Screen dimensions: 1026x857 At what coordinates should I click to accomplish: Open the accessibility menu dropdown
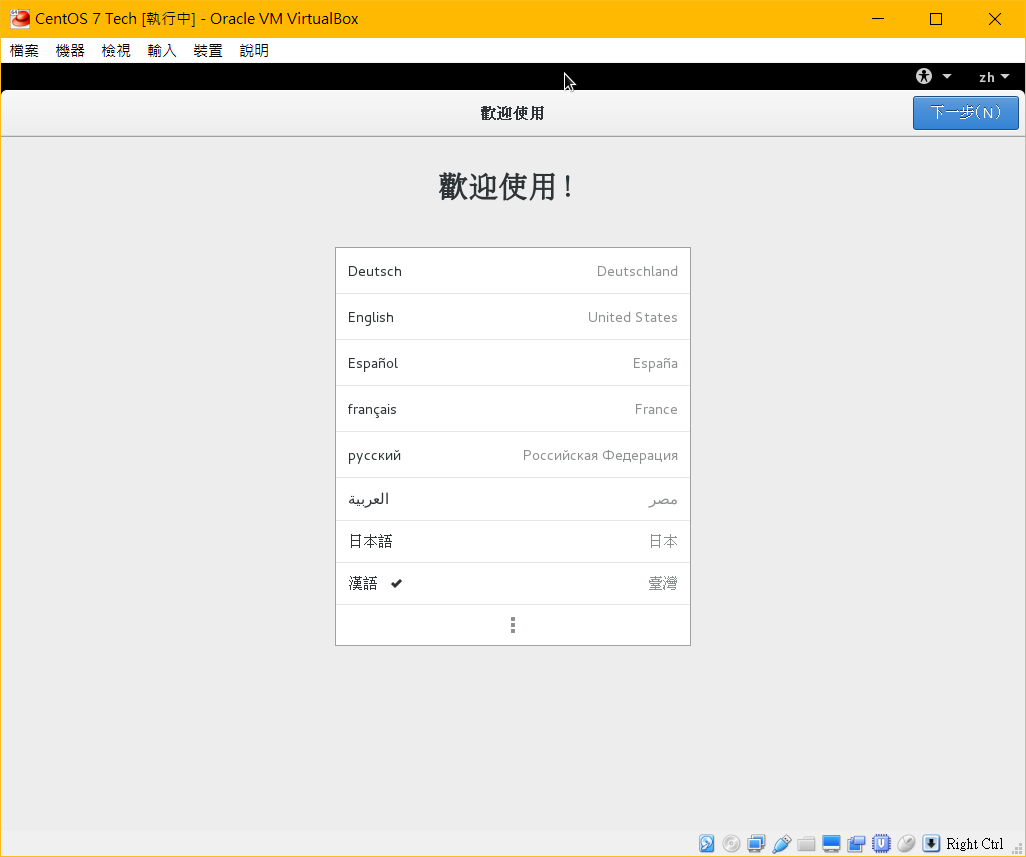933,76
